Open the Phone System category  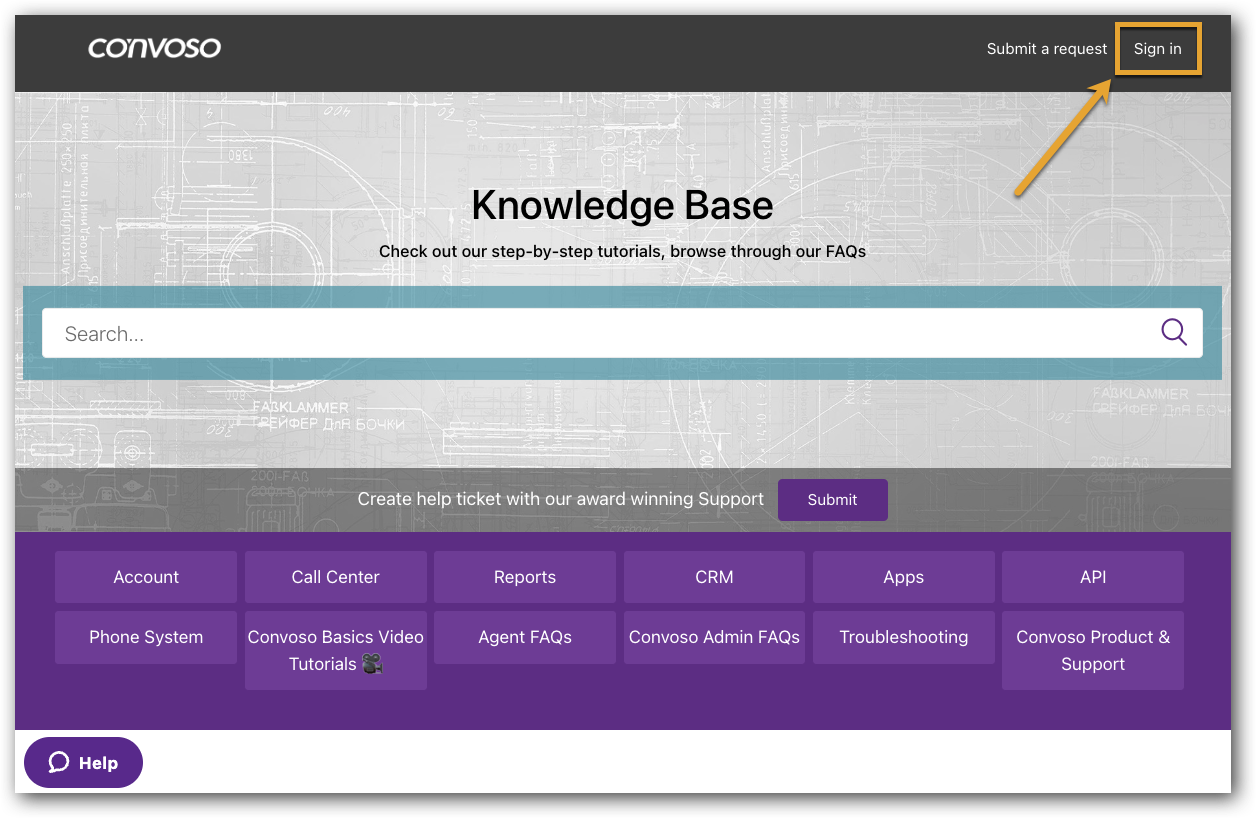pyautogui.click(x=146, y=637)
